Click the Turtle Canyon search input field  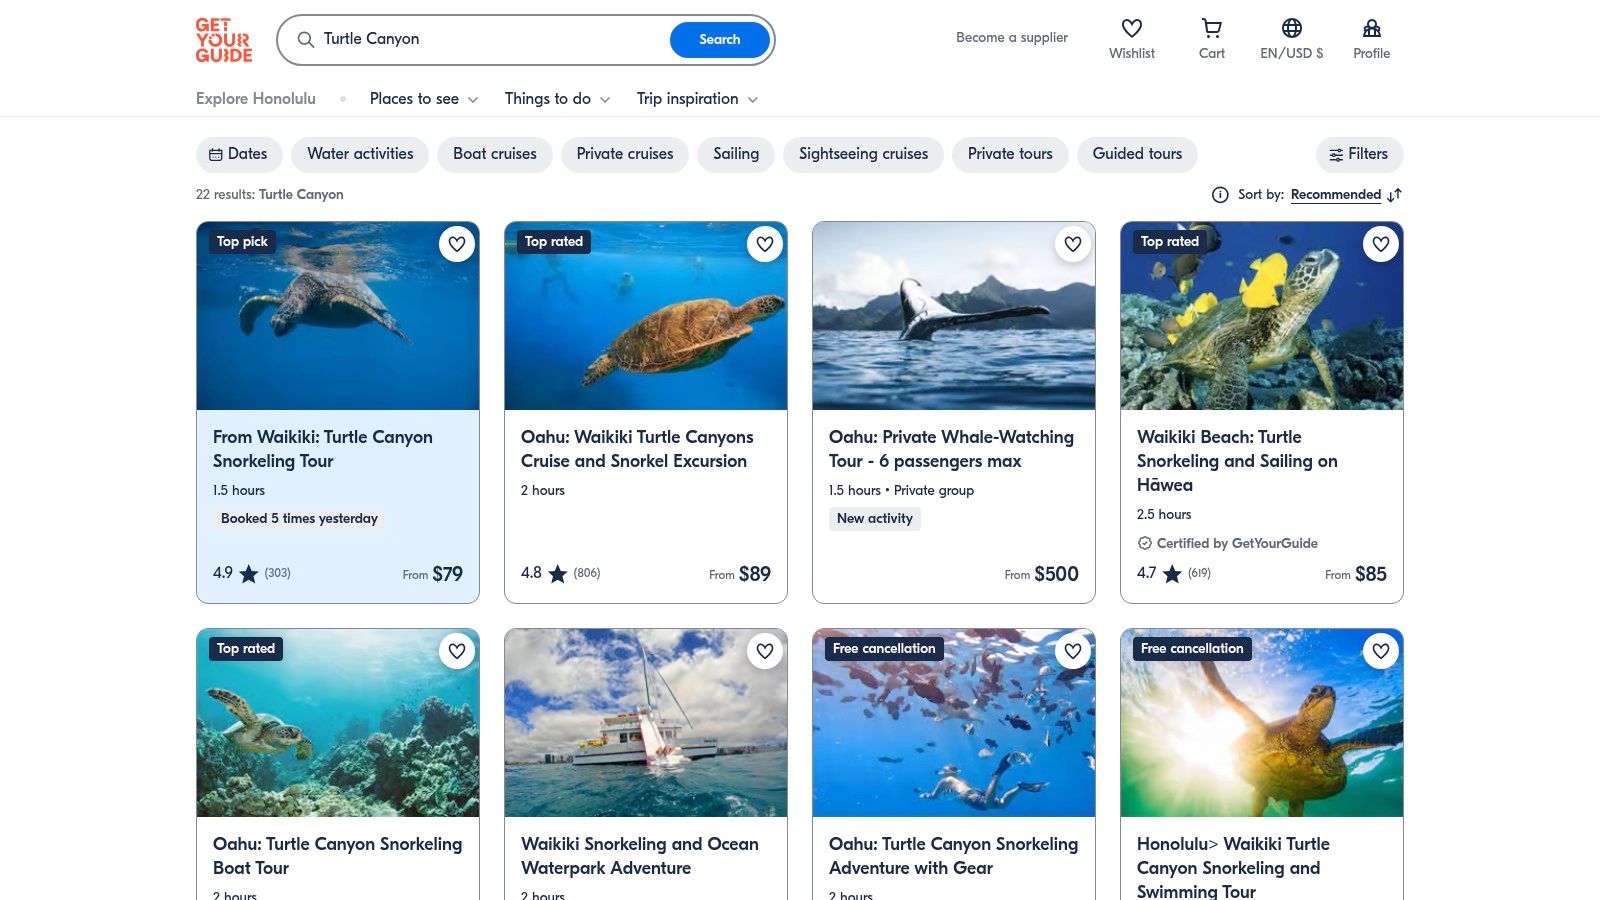pos(490,40)
